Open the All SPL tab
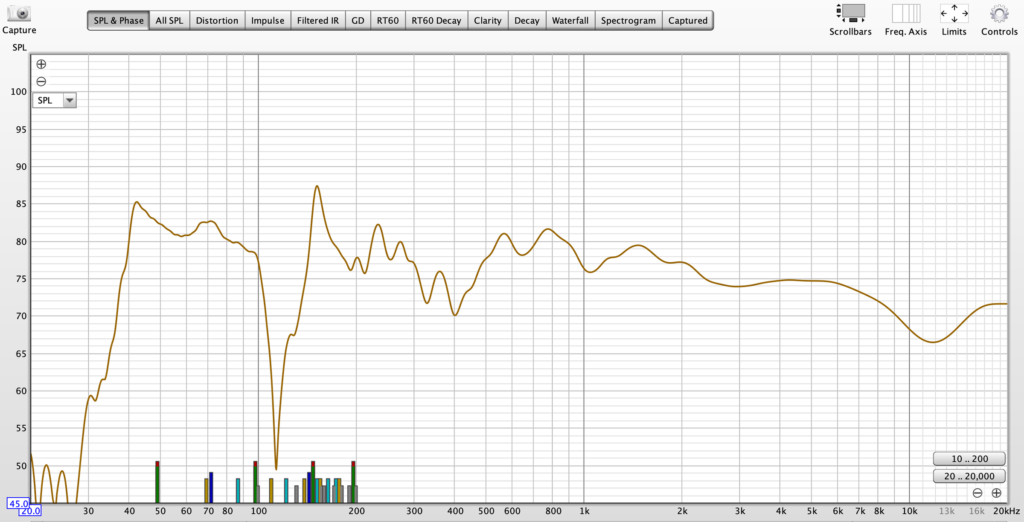This screenshot has width=1024, height=522. (169, 20)
